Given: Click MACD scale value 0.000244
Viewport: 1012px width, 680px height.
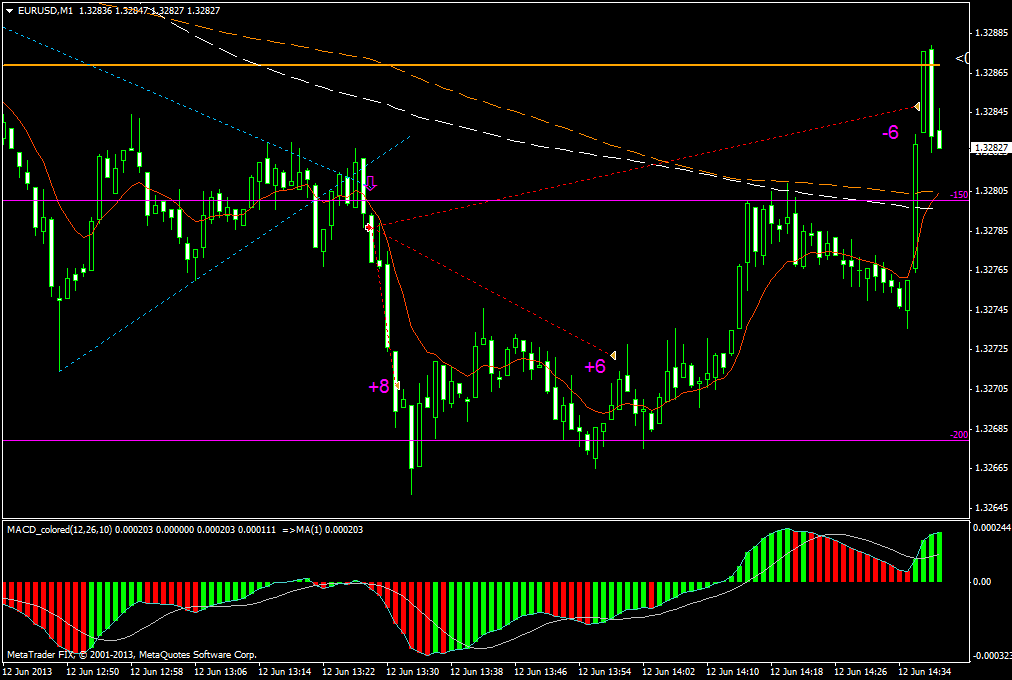Looking at the screenshot, I should 991,527.
